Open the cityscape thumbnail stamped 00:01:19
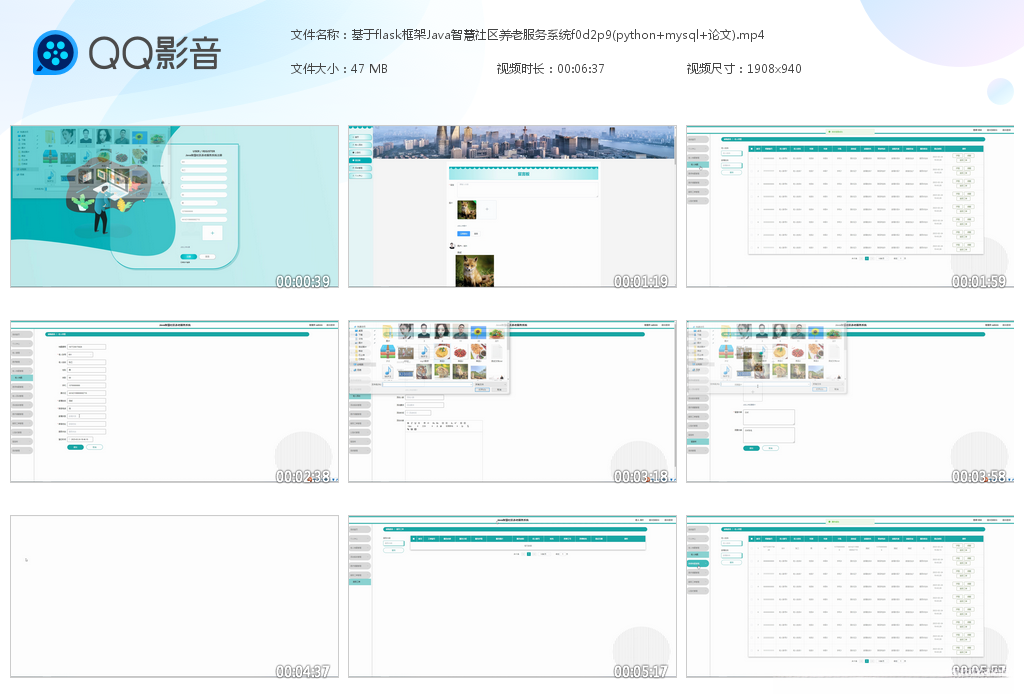 pyautogui.click(x=512, y=206)
